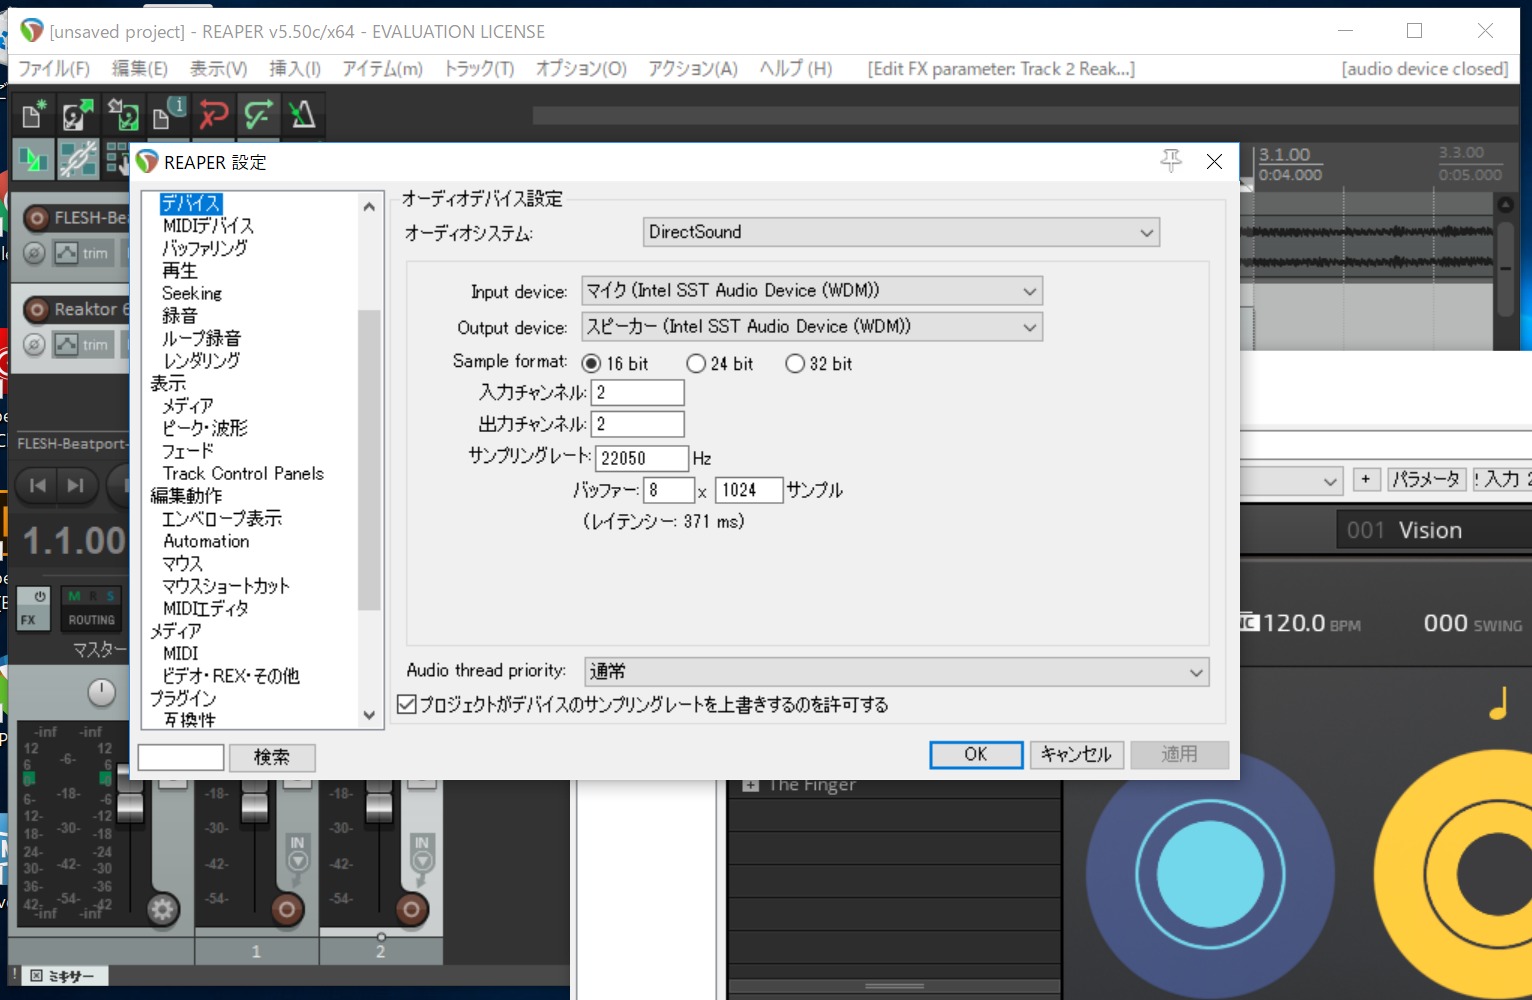Open the Actions (A) menu
This screenshot has width=1532, height=1000.
[692, 68]
